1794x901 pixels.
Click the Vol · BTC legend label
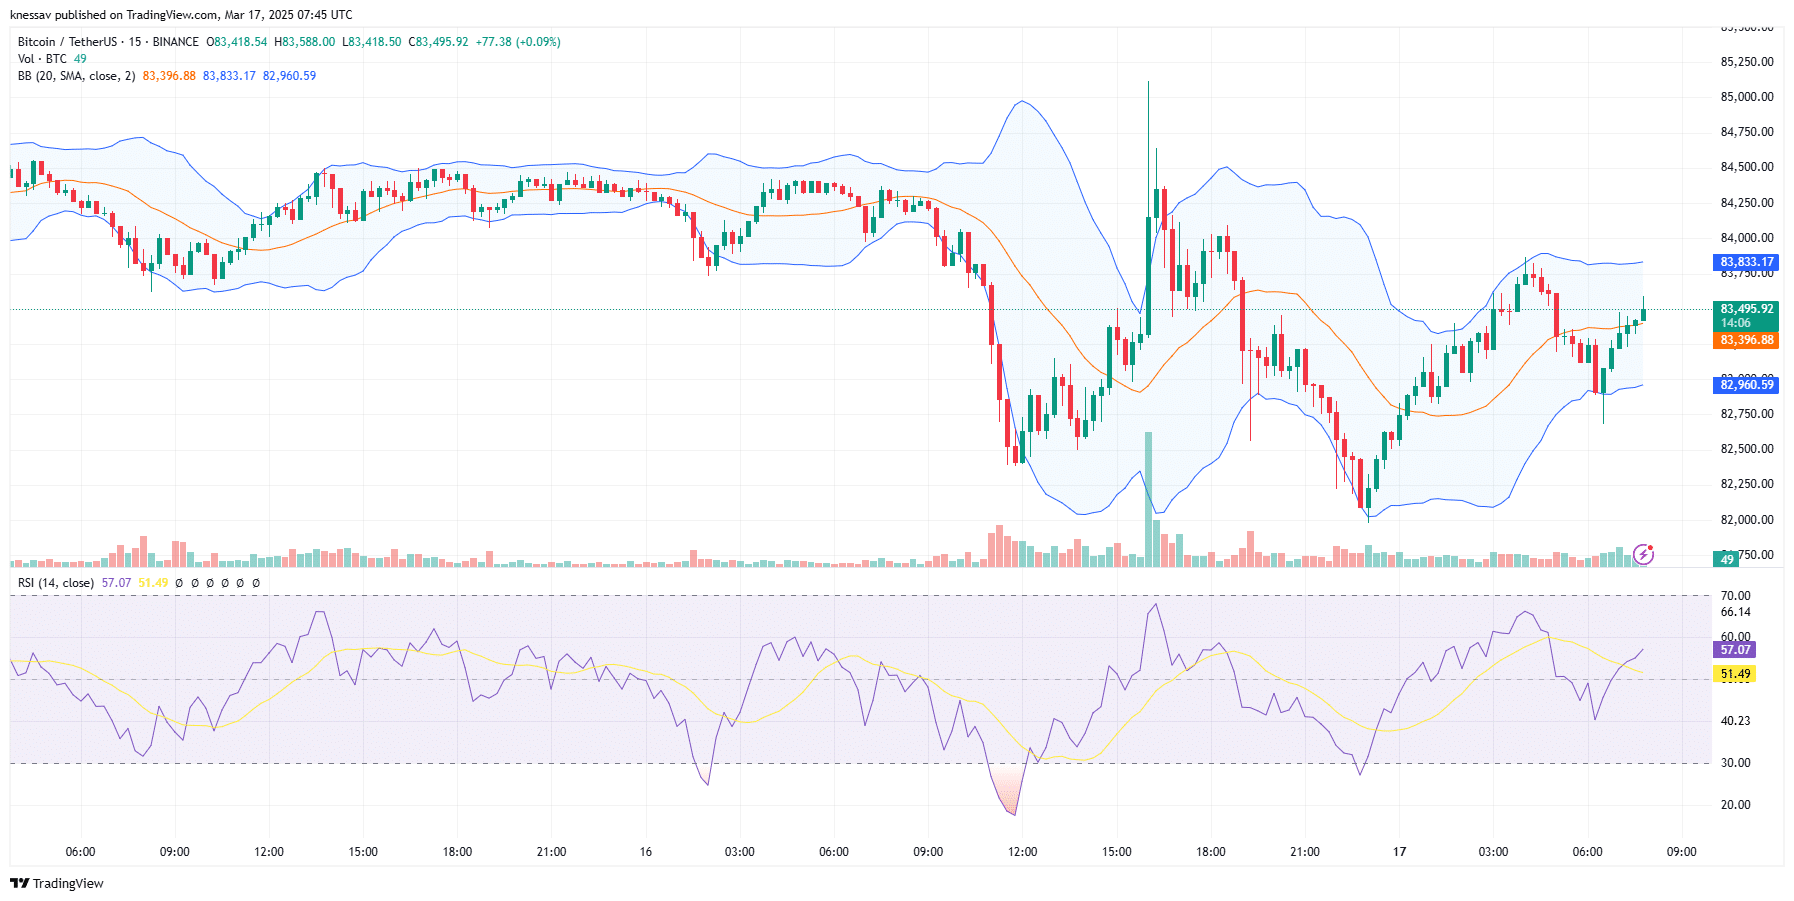(42, 59)
